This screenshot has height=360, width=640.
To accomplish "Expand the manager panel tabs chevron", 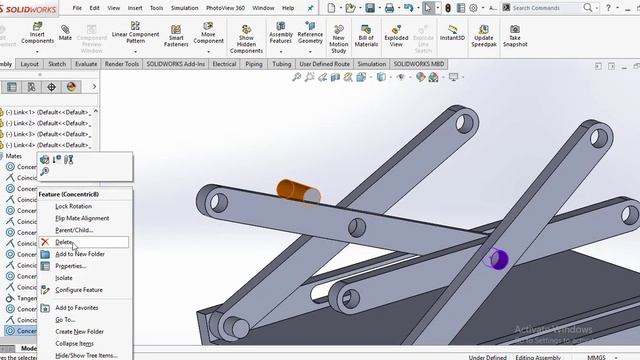I will pos(94,87).
